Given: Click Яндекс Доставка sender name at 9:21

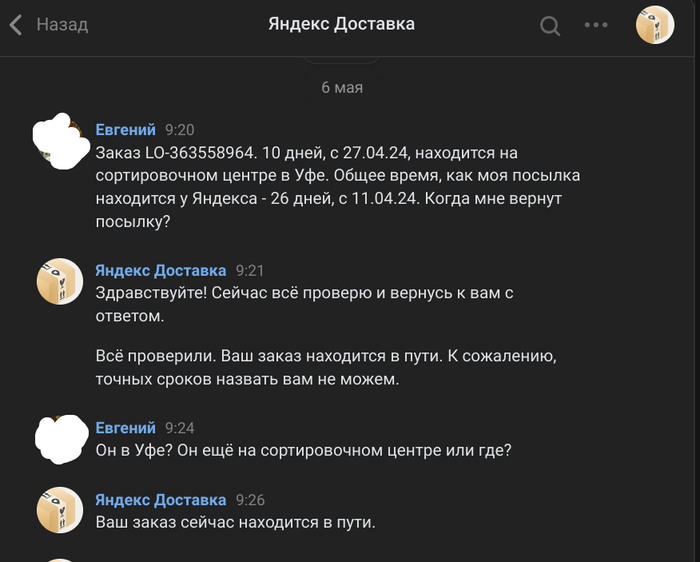Looking at the screenshot, I should [x=160, y=270].
